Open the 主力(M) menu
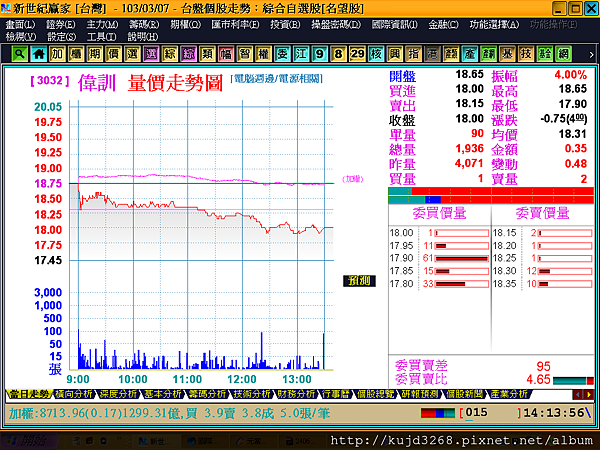600x450 pixels. coord(102,25)
